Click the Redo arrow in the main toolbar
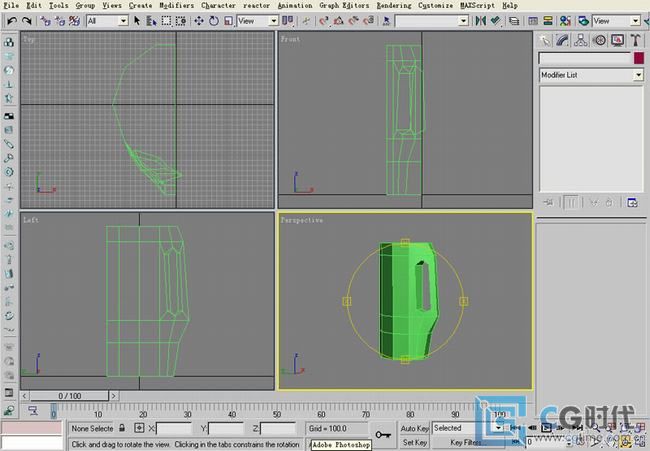Screen dimensions: 650x451 [x=27, y=20]
